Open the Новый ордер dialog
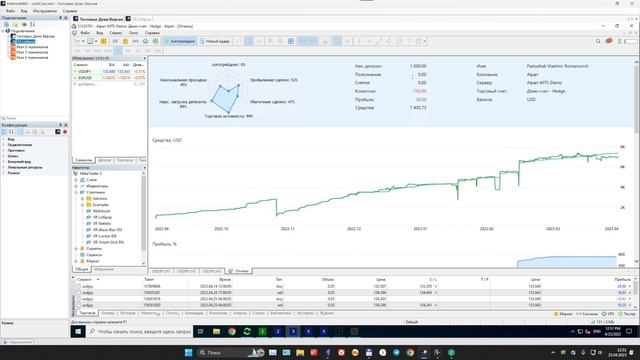Screen dimensions: 640x360 (215, 41)
